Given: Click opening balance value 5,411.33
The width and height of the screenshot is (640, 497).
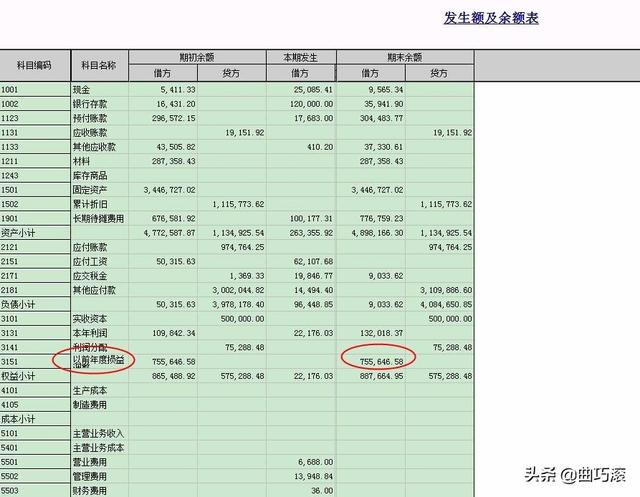Looking at the screenshot, I should [x=178, y=90].
